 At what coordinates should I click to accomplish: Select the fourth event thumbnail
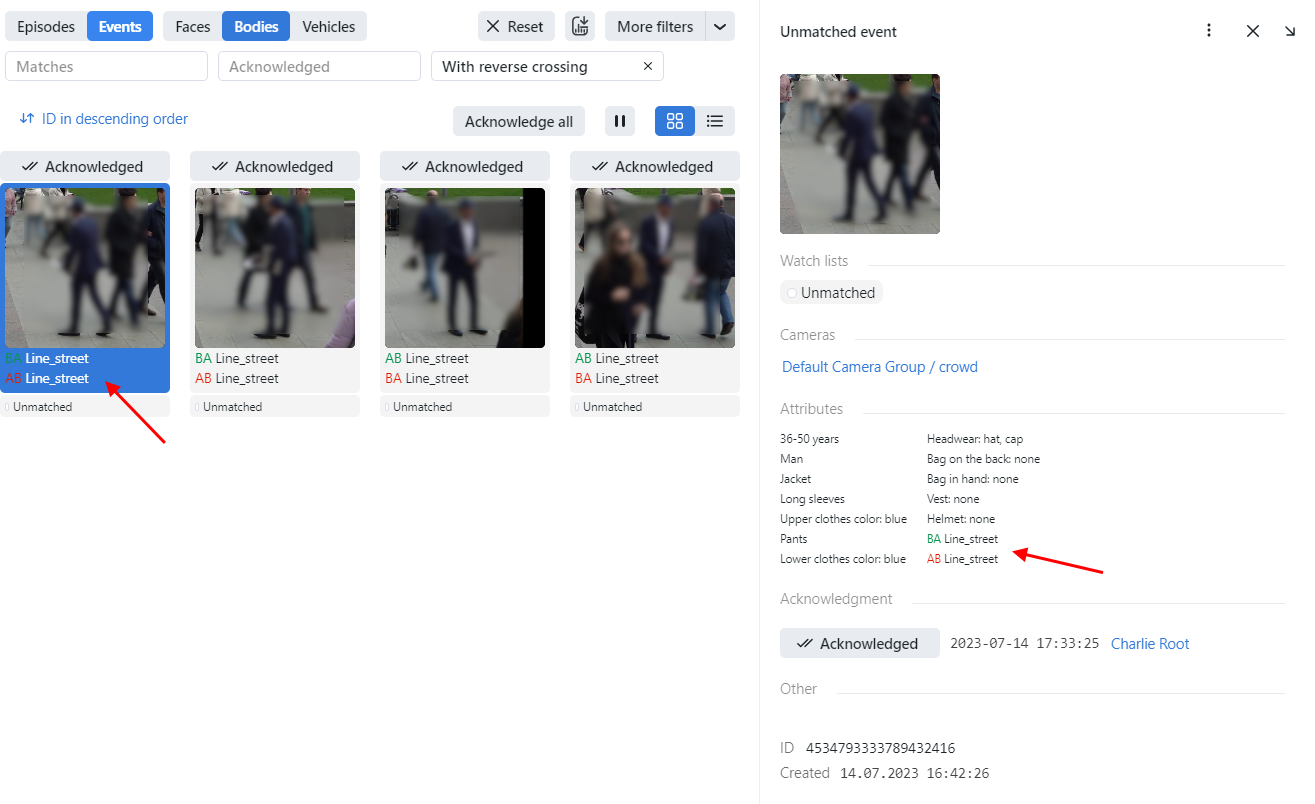coord(655,267)
